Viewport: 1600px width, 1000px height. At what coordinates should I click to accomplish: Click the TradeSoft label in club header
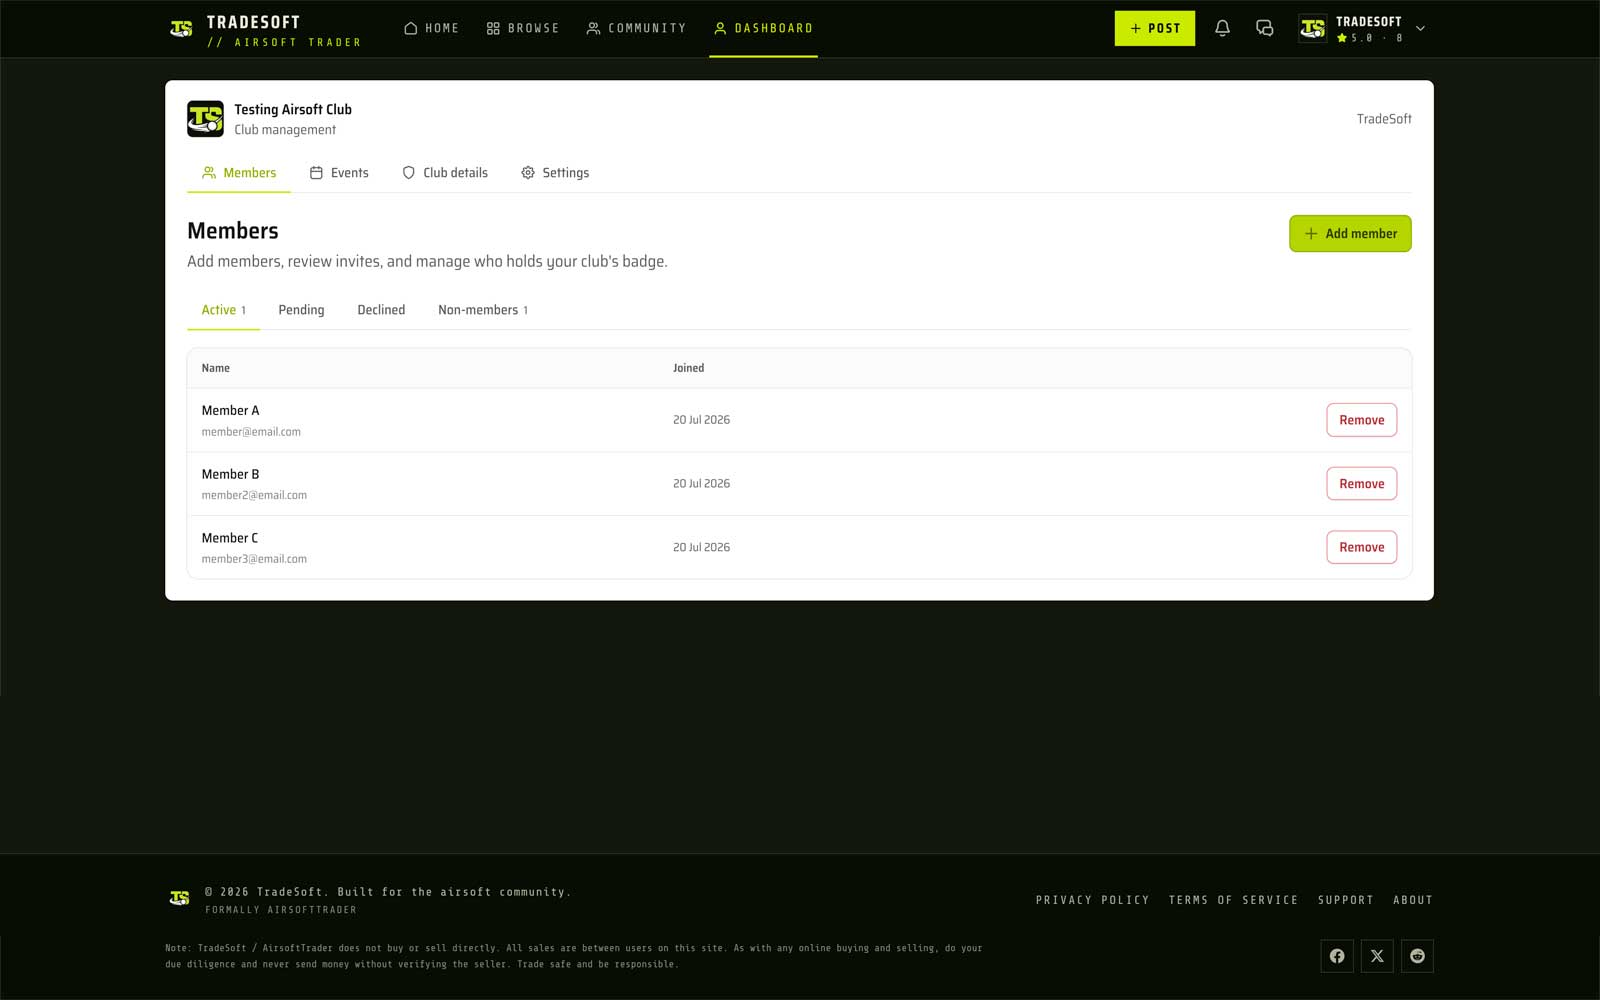[1384, 119]
